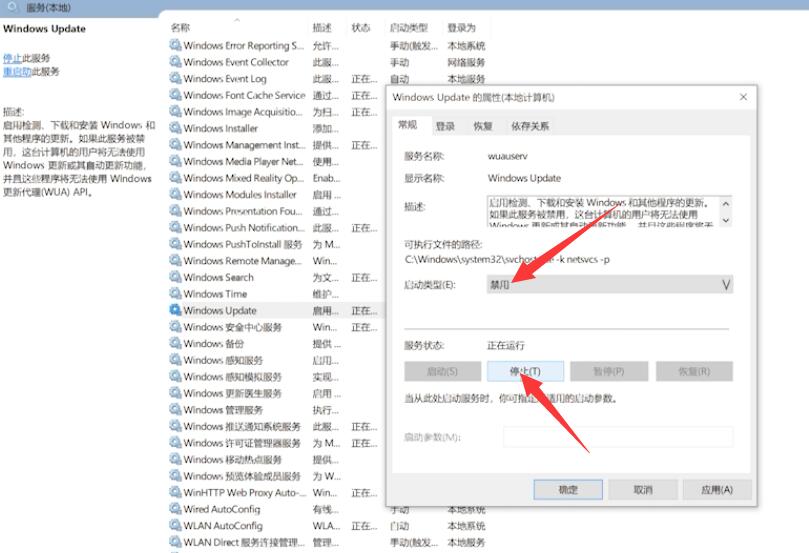Click the greyed 暂停(P) button
Screen dimensions: 809x553
[609, 371]
